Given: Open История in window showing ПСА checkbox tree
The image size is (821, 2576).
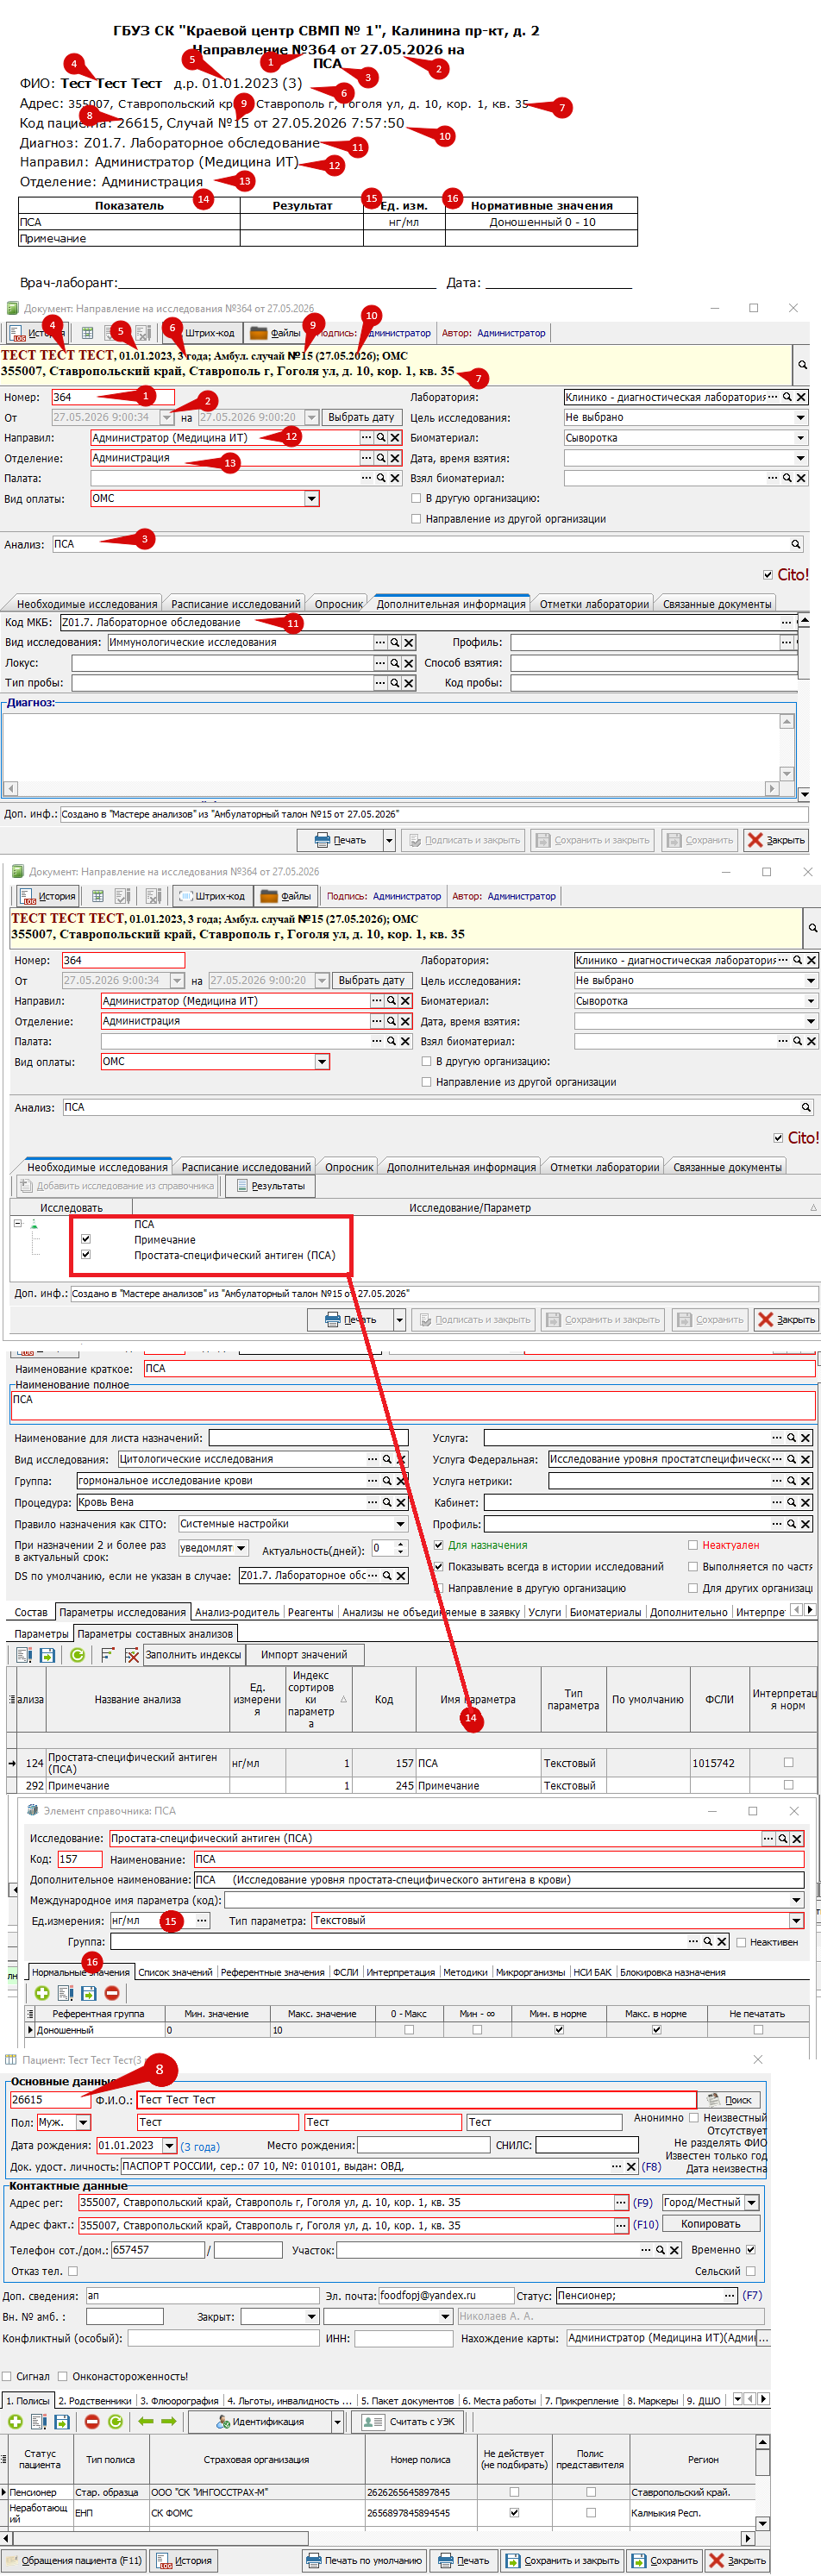Looking at the screenshot, I should coord(48,896).
